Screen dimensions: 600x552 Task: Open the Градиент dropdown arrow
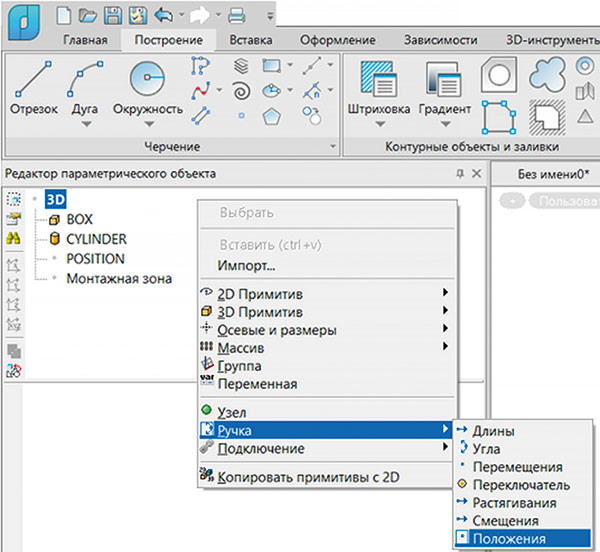tap(445, 124)
